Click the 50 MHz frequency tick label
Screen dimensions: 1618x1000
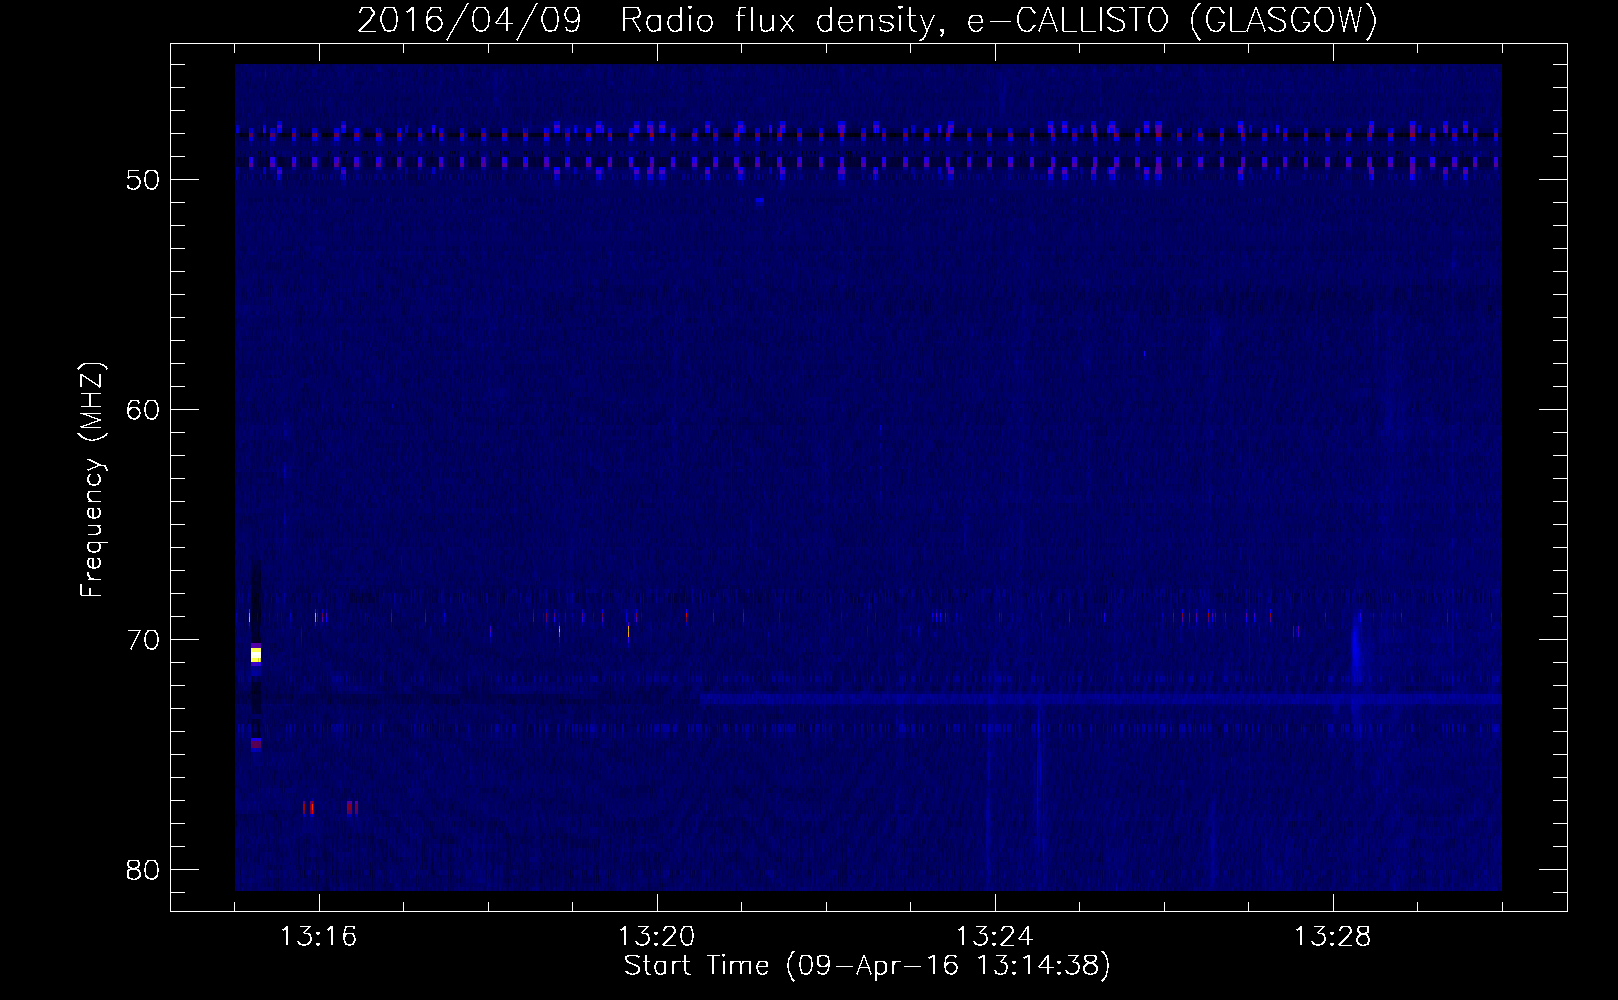point(143,180)
